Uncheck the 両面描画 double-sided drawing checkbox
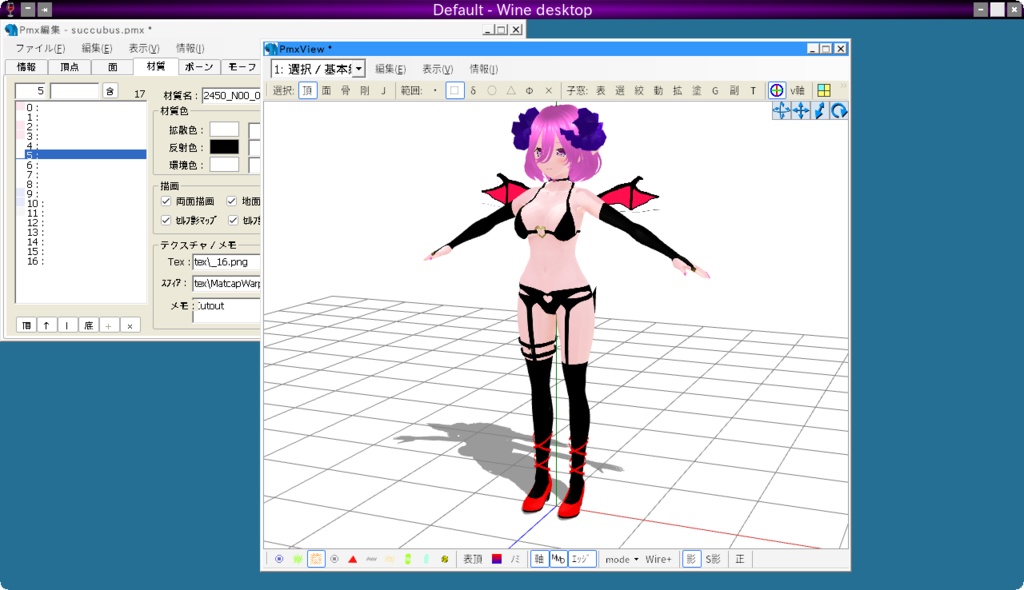Viewport: 1024px width, 590px height. point(165,201)
